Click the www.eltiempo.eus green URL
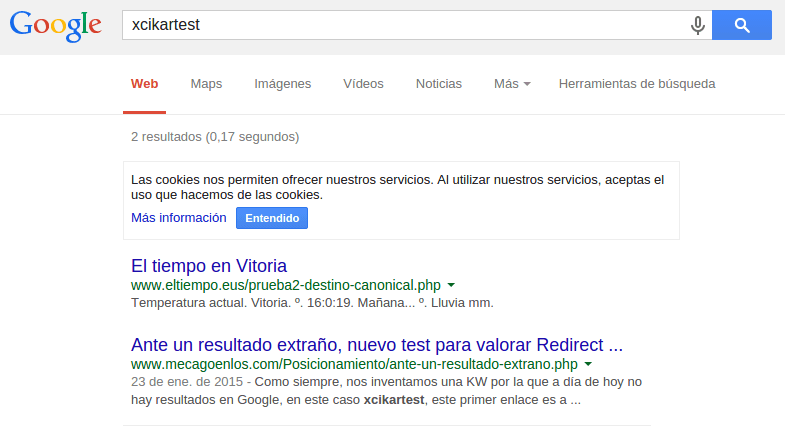785x444 pixels. click(x=286, y=285)
